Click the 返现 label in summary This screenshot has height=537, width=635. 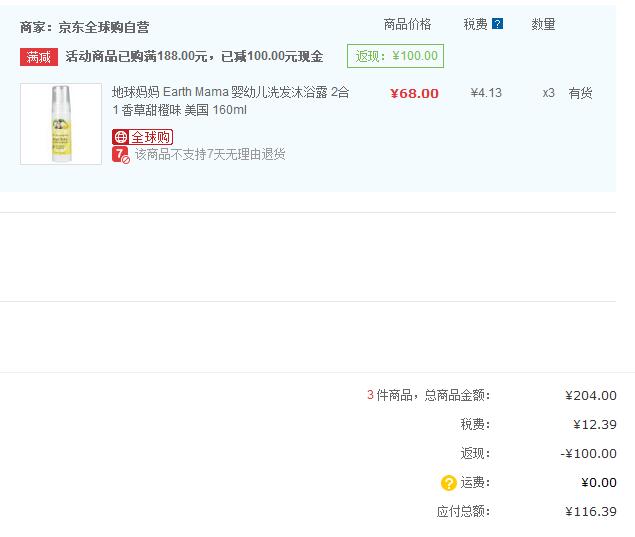pyautogui.click(x=475, y=454)
